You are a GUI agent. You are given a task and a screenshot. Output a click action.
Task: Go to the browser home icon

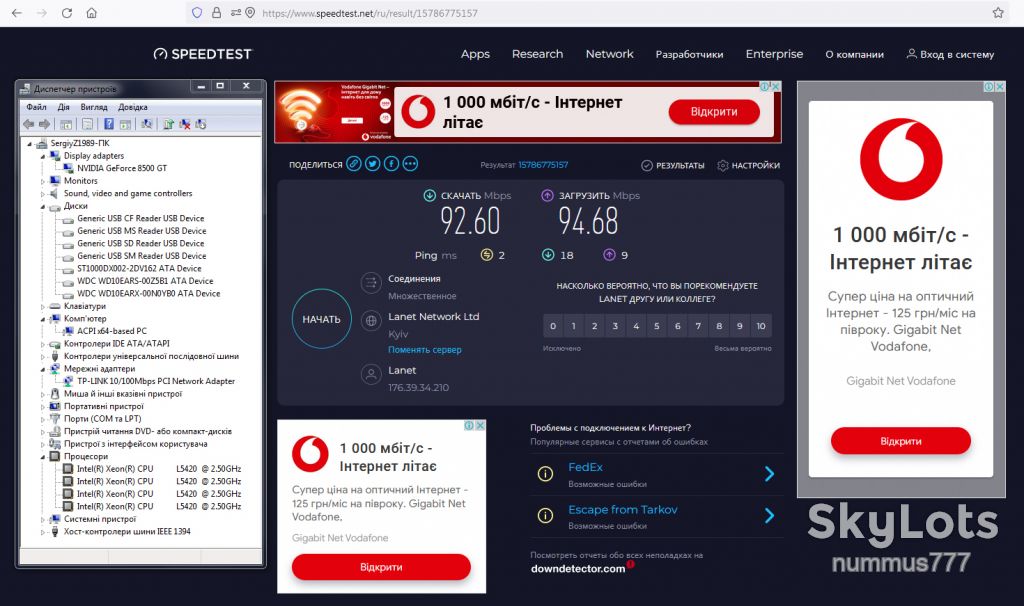[91, 13]
